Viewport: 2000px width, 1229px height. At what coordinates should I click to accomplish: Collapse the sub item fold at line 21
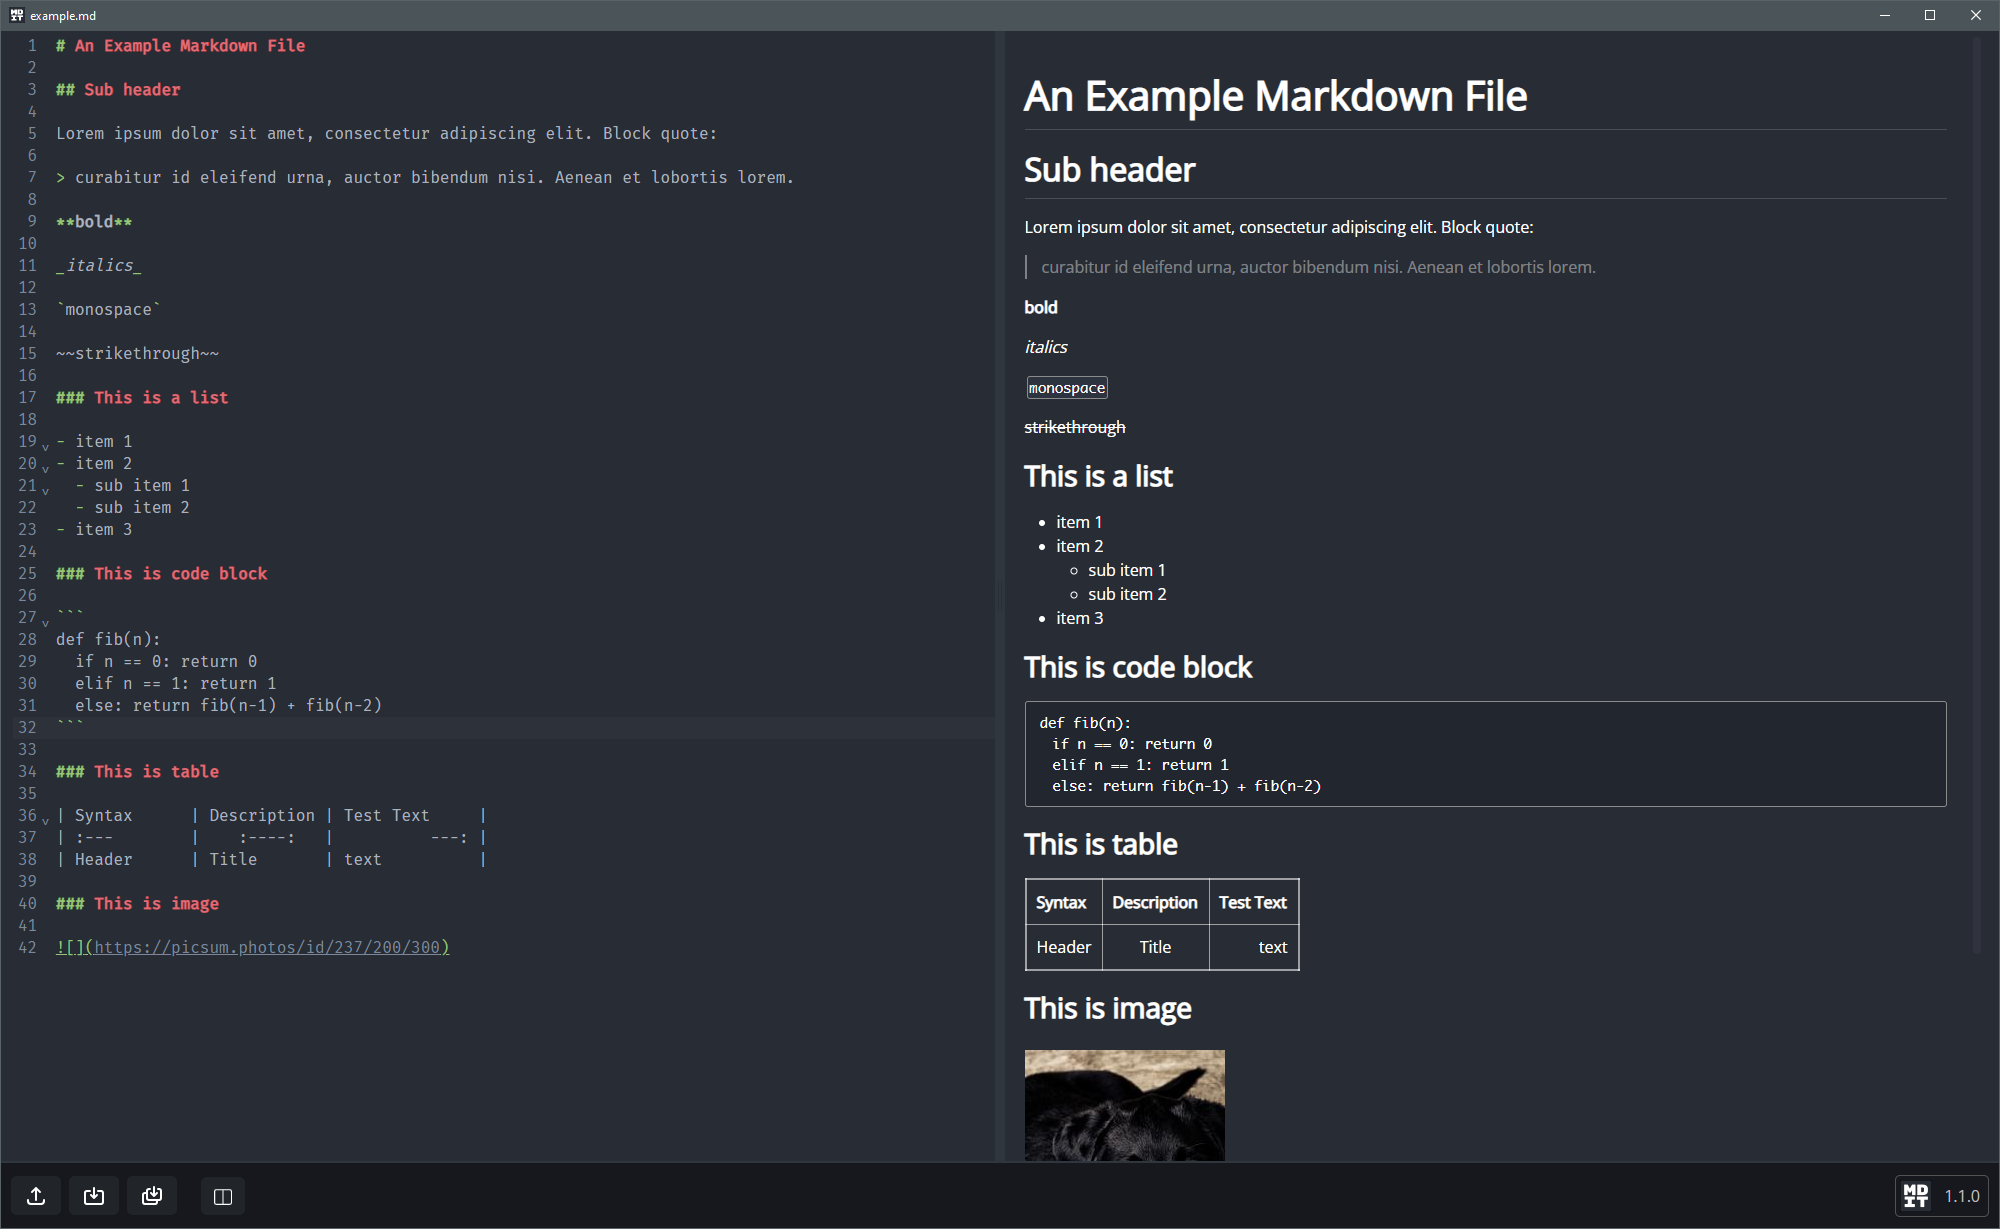[x=45, y=490]
